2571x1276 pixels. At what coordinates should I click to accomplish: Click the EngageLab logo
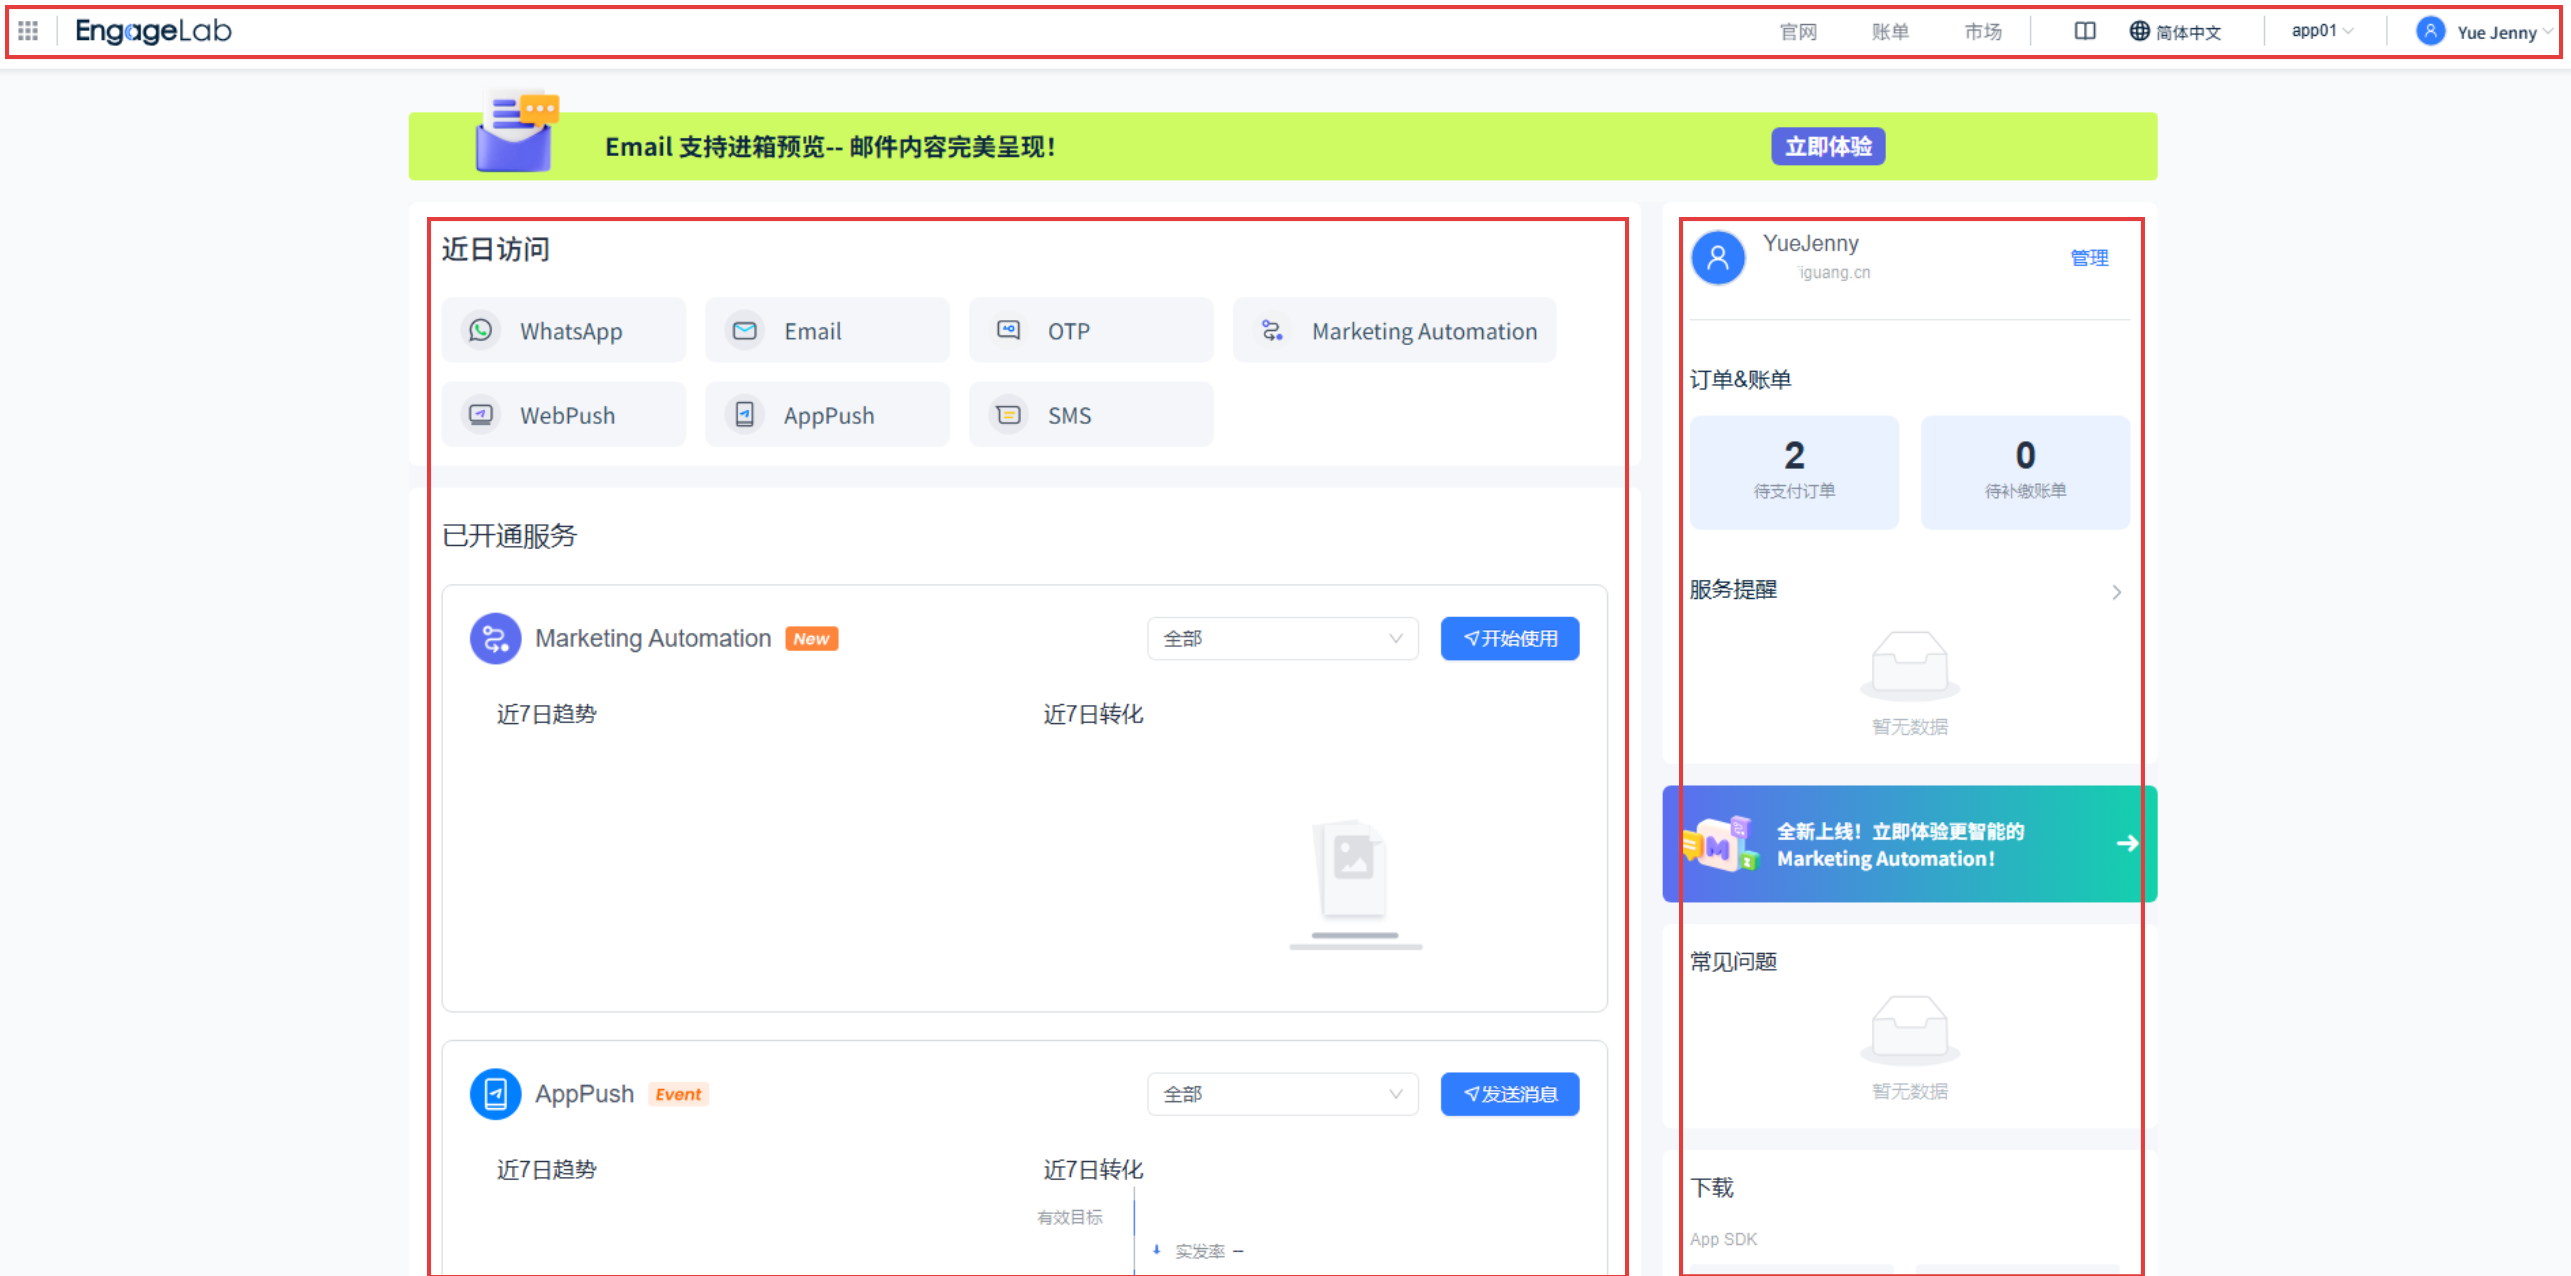coord(153,31)
